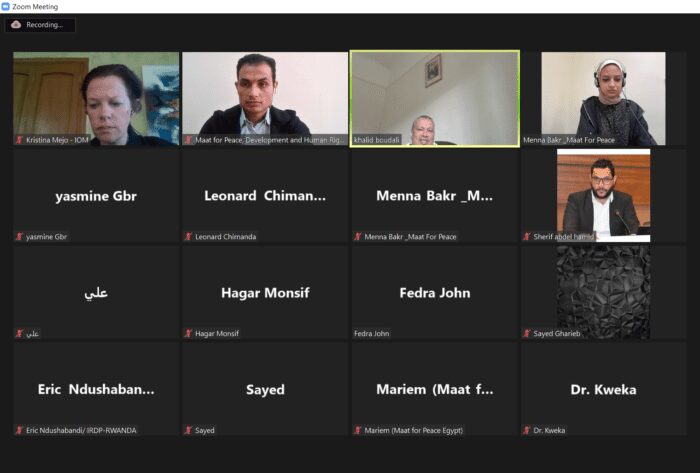This screenshot has width=700, height=473.
Task: Click muted mic icon beside yasmine Gbr
Action: 19,236
